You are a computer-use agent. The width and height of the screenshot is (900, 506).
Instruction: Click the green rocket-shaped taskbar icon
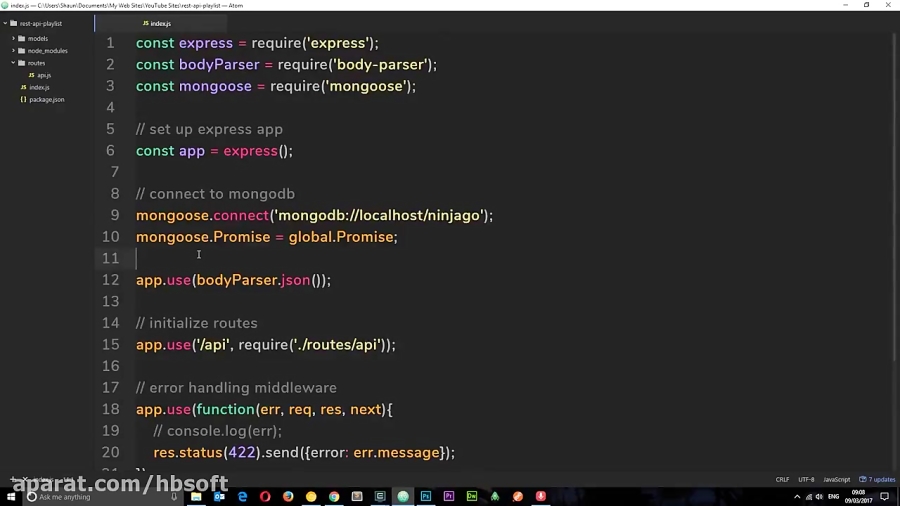click(x=495, y=497)
